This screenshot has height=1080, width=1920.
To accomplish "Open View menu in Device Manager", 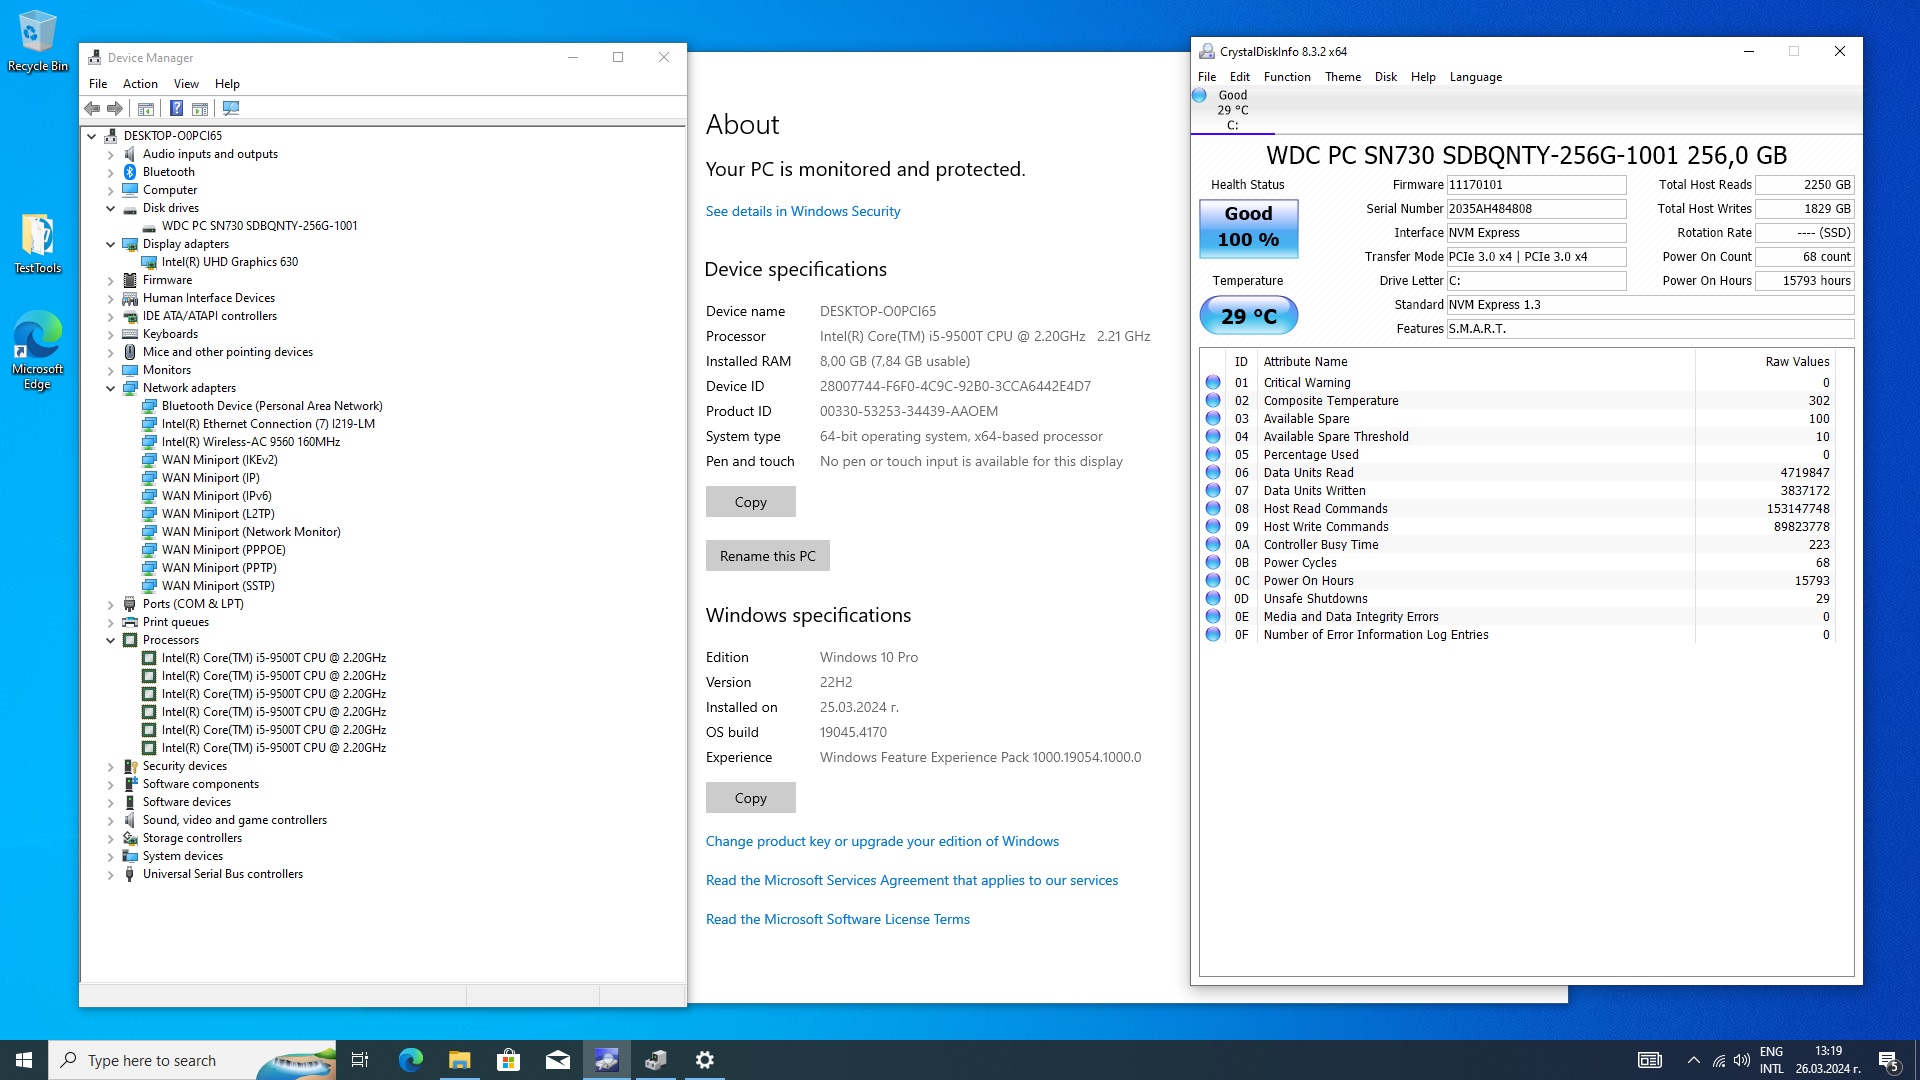I will (186, 84).
